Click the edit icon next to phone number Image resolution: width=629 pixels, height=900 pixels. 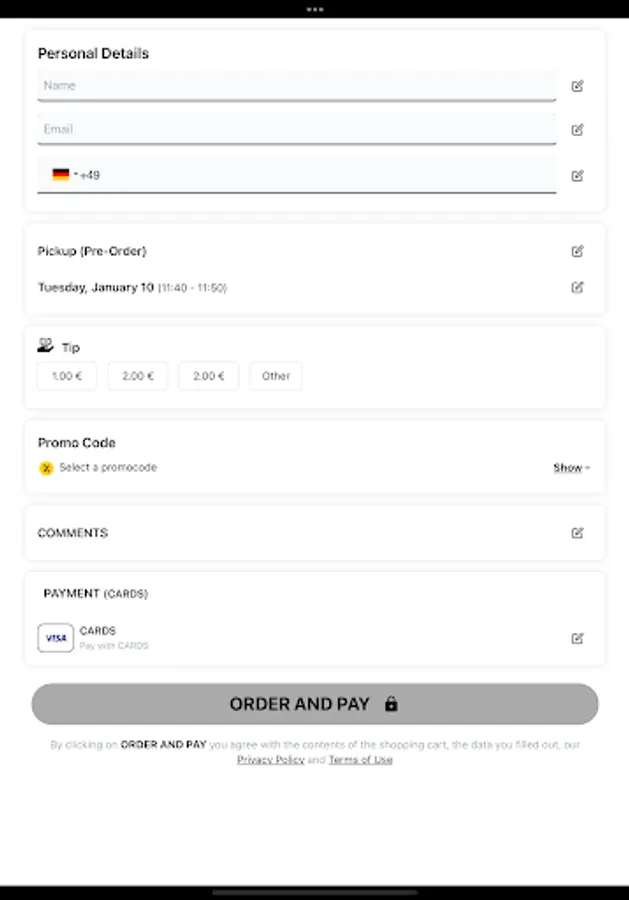click(x=577, y=176)
